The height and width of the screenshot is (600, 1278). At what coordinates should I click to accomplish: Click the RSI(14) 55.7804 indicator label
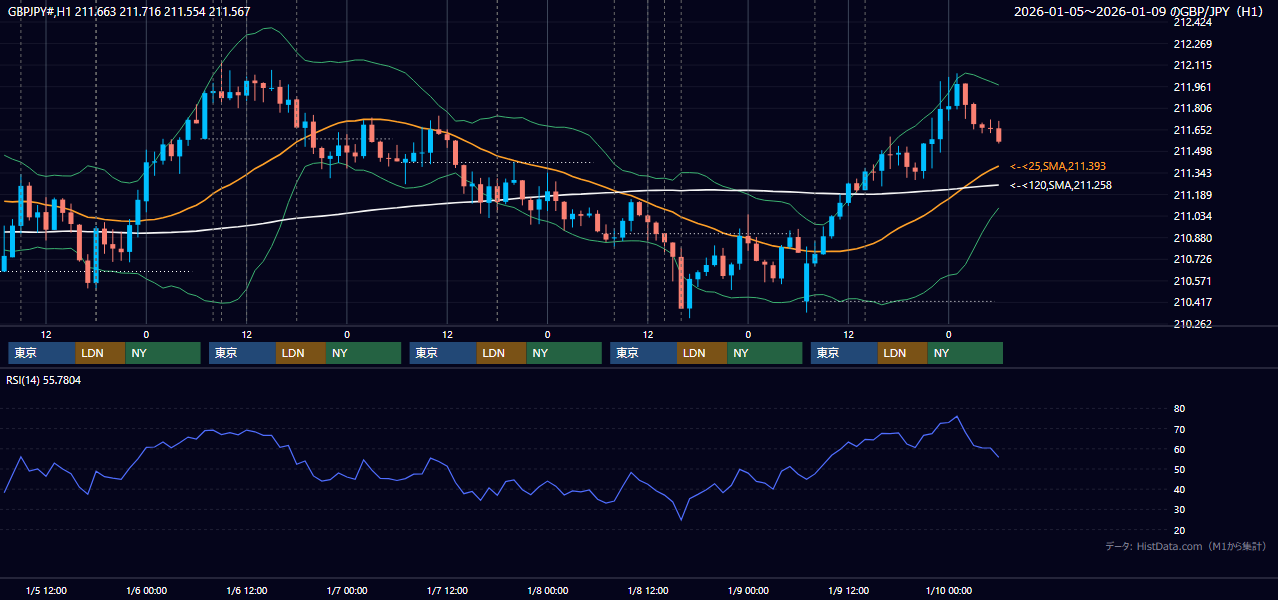44,380
